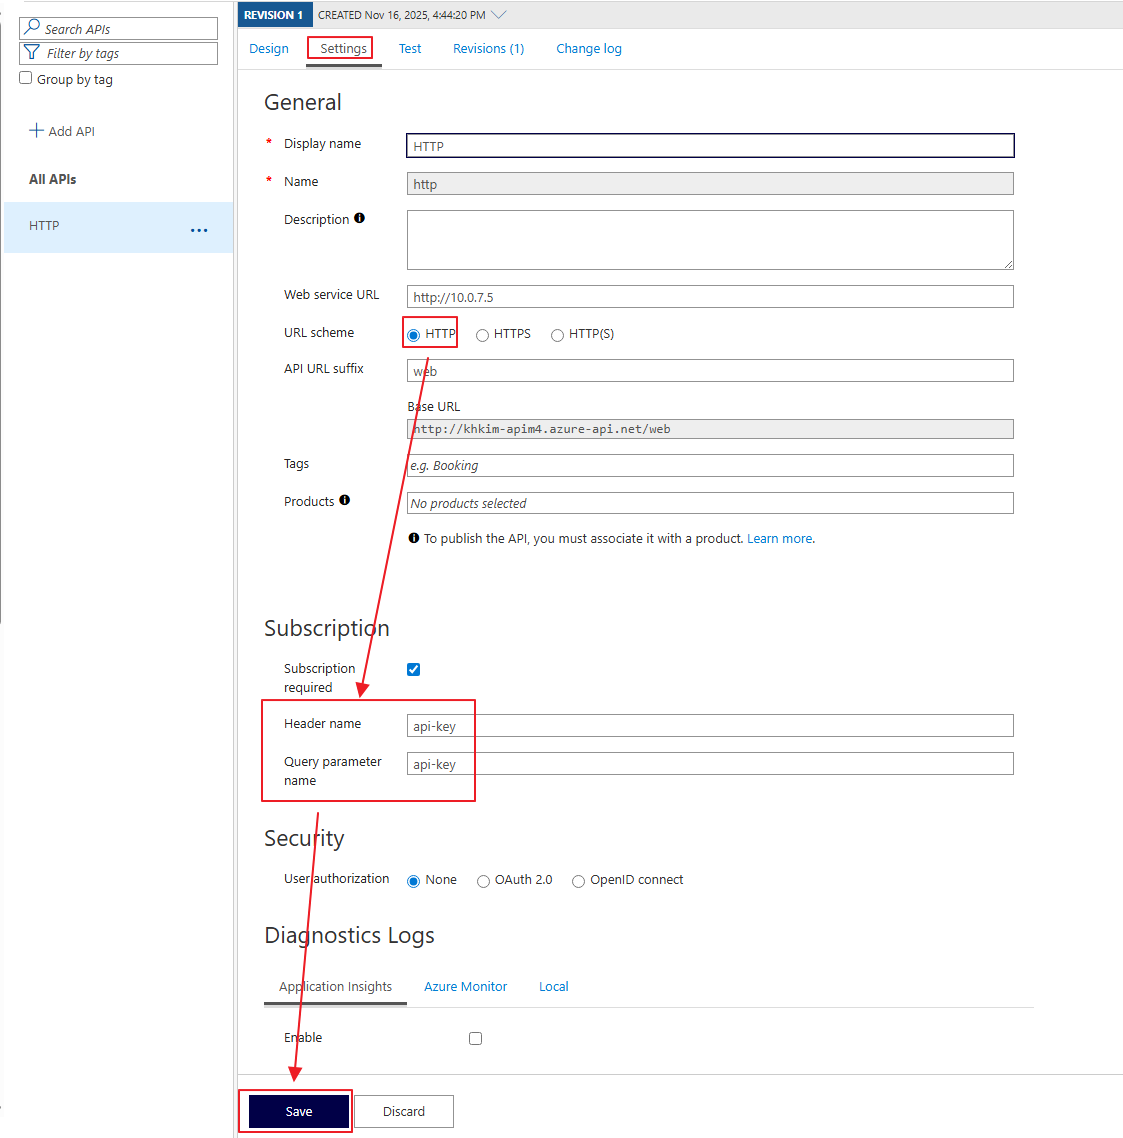Click the Search APIs magnifier icon

tap(32, 28)
